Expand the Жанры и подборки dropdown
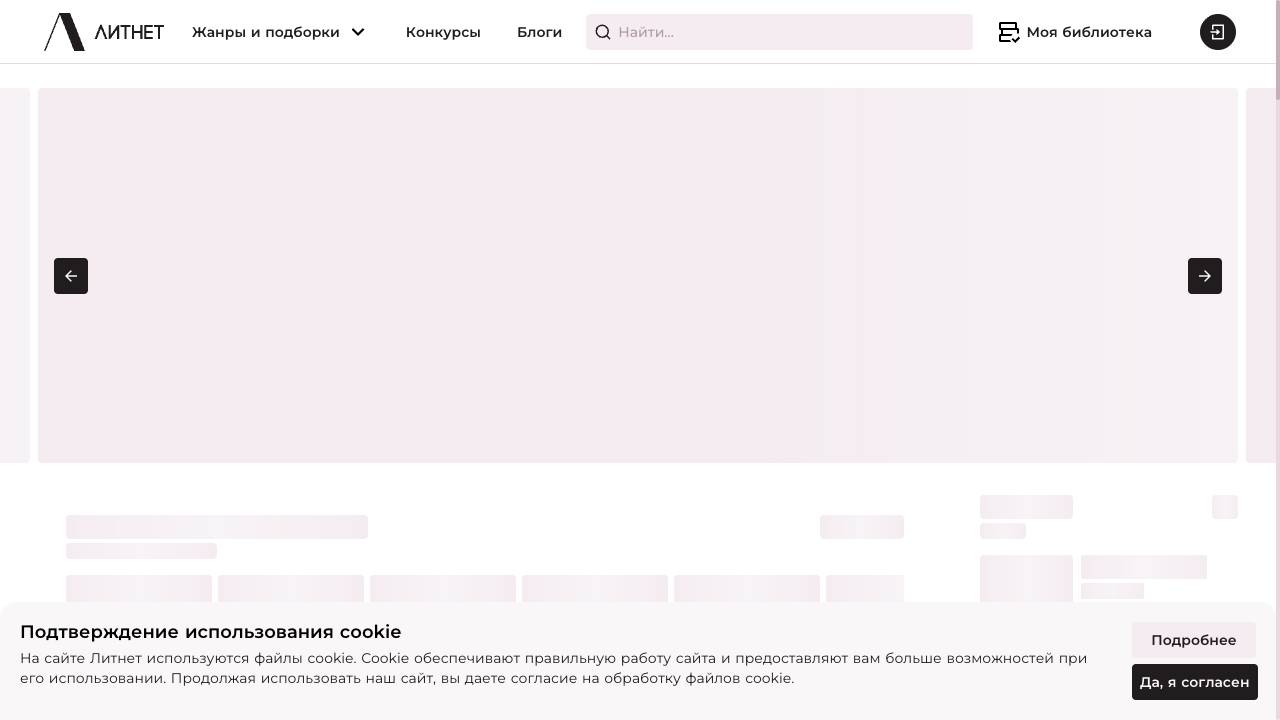The width and height of the screenshot is (1280, 720). 279,32
